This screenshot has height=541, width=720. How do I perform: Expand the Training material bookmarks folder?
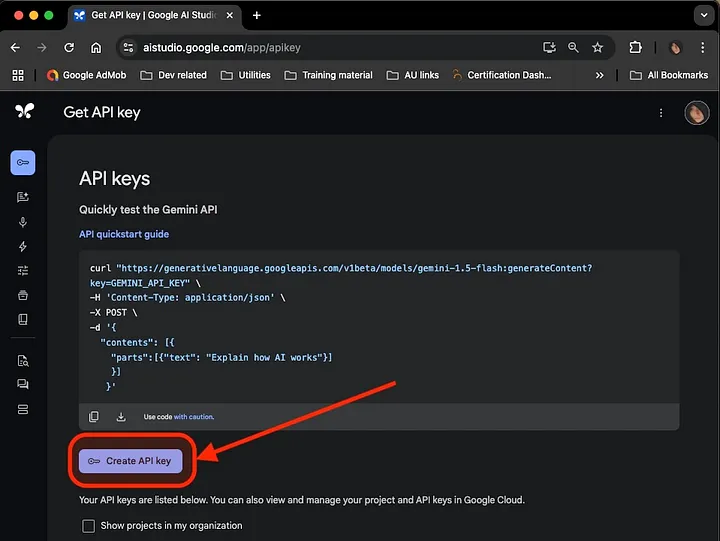[329, 75]
